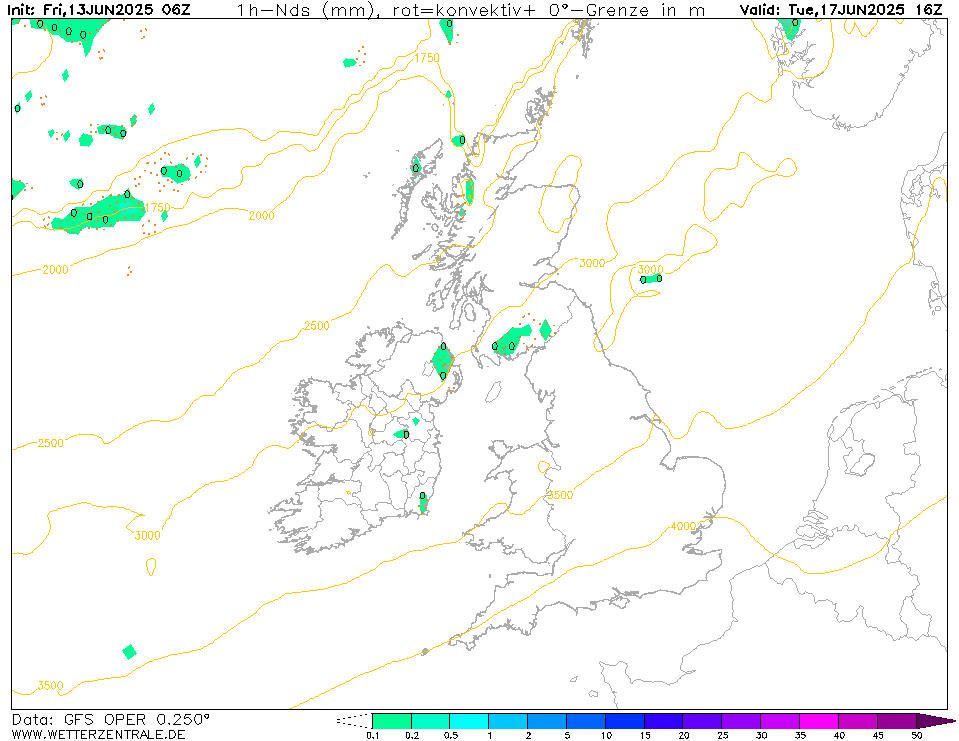This screenshot has width=959, height=741.
Task: Click the WWW.WETTERZENTRALE.DE website text
Action: pyautogui.click(x=98, y=734)
